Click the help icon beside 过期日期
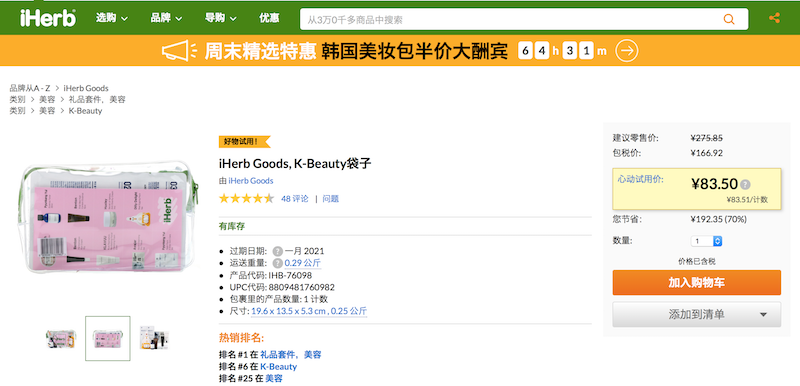Screen dimensions: 800x386 277,251
